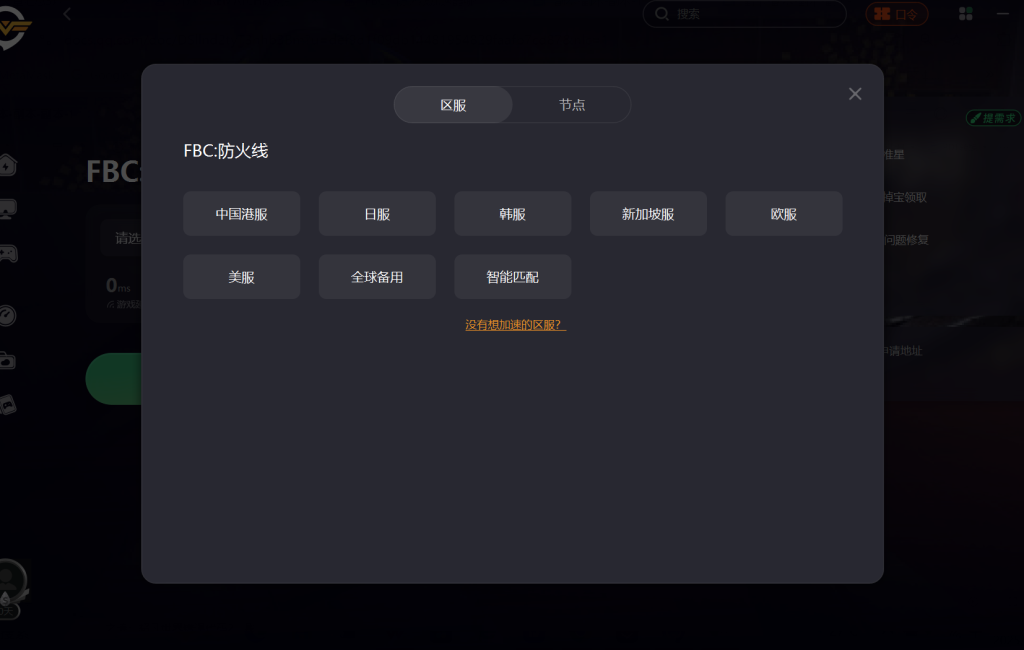Screen dimensions: 1024x650
Task: Open the monitor icon in the sidebar
Action: [x=8, y=209]
